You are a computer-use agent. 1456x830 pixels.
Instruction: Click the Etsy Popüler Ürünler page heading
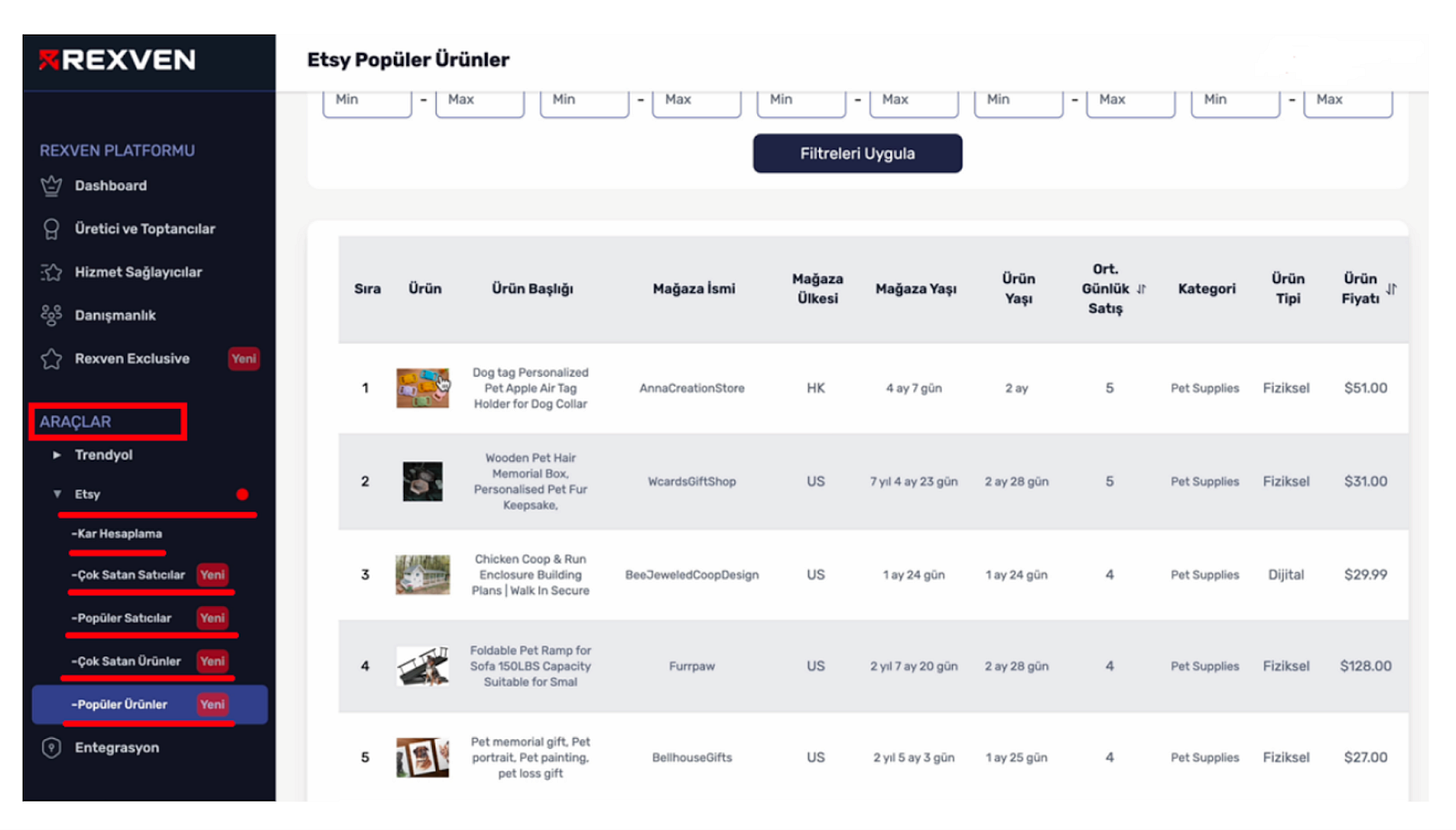[408, 60]
